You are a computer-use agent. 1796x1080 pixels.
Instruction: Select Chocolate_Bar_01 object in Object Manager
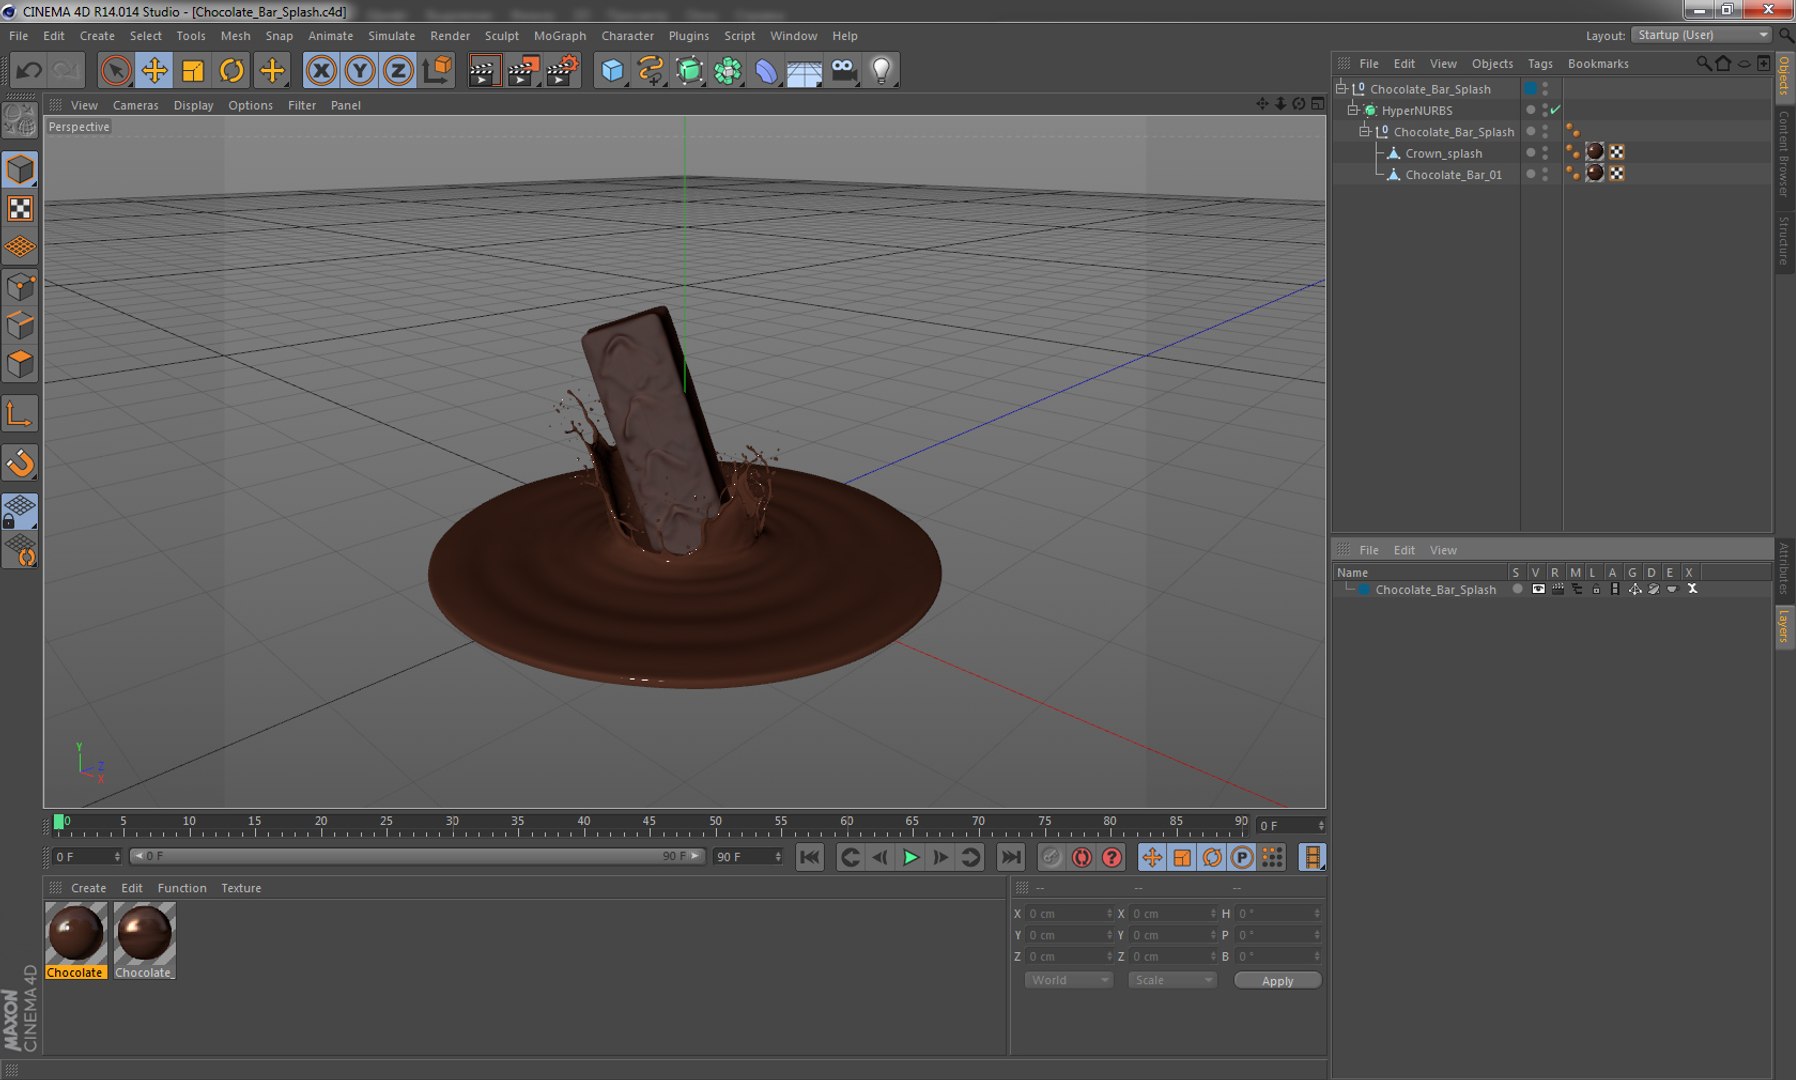pyautogui.click(x=1453, y=174)
